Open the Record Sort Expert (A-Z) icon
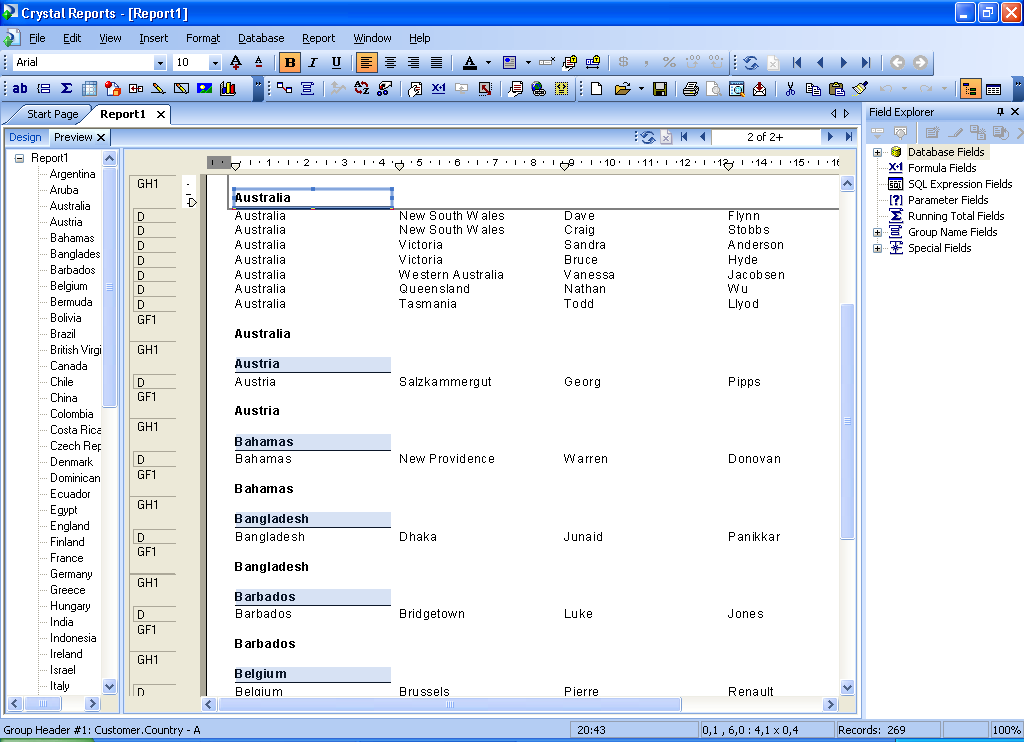1024x742 pixels. [362, 88]
